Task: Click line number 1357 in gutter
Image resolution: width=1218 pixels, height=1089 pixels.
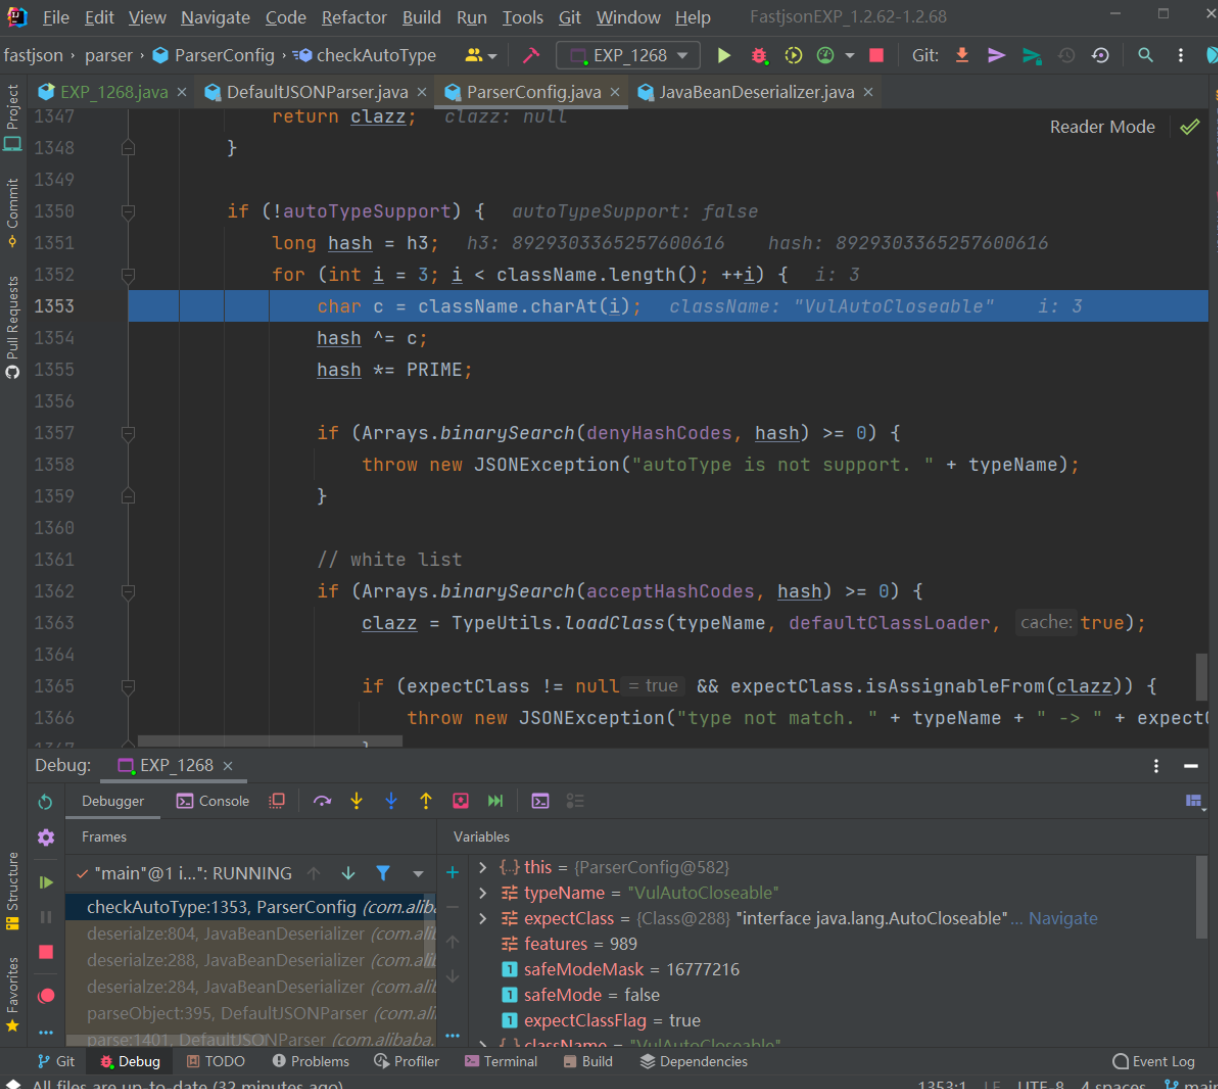Action: (x=54, y=433)
